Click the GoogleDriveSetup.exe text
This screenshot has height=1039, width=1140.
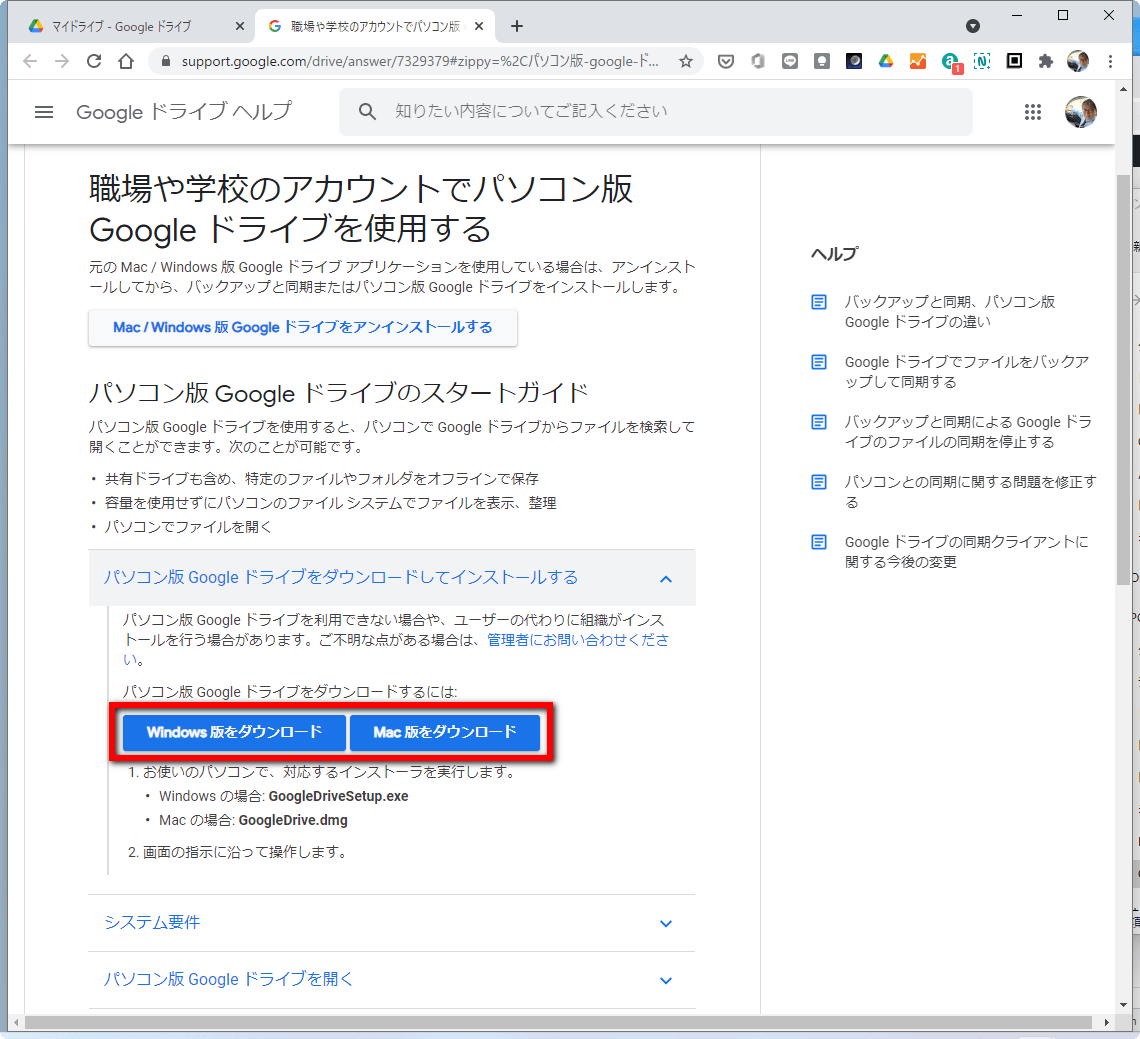(338, 796)
